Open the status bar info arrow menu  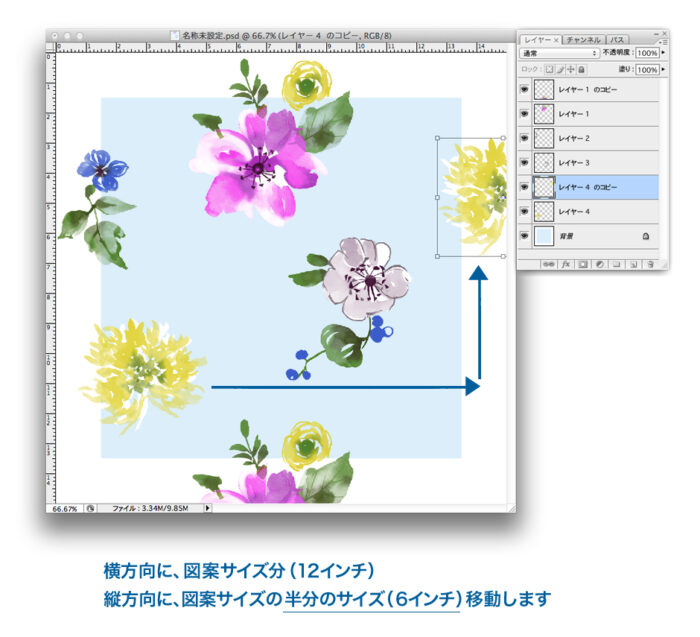[208, 508]
